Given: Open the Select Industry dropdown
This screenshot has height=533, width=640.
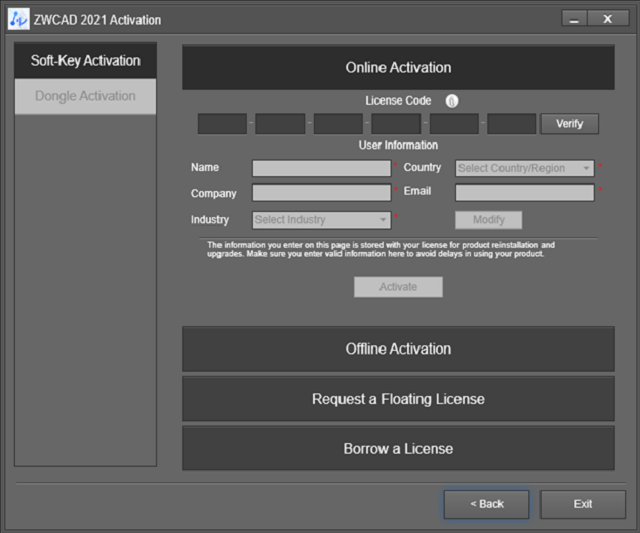Looking at the screenshot, I should coord(322,220).
